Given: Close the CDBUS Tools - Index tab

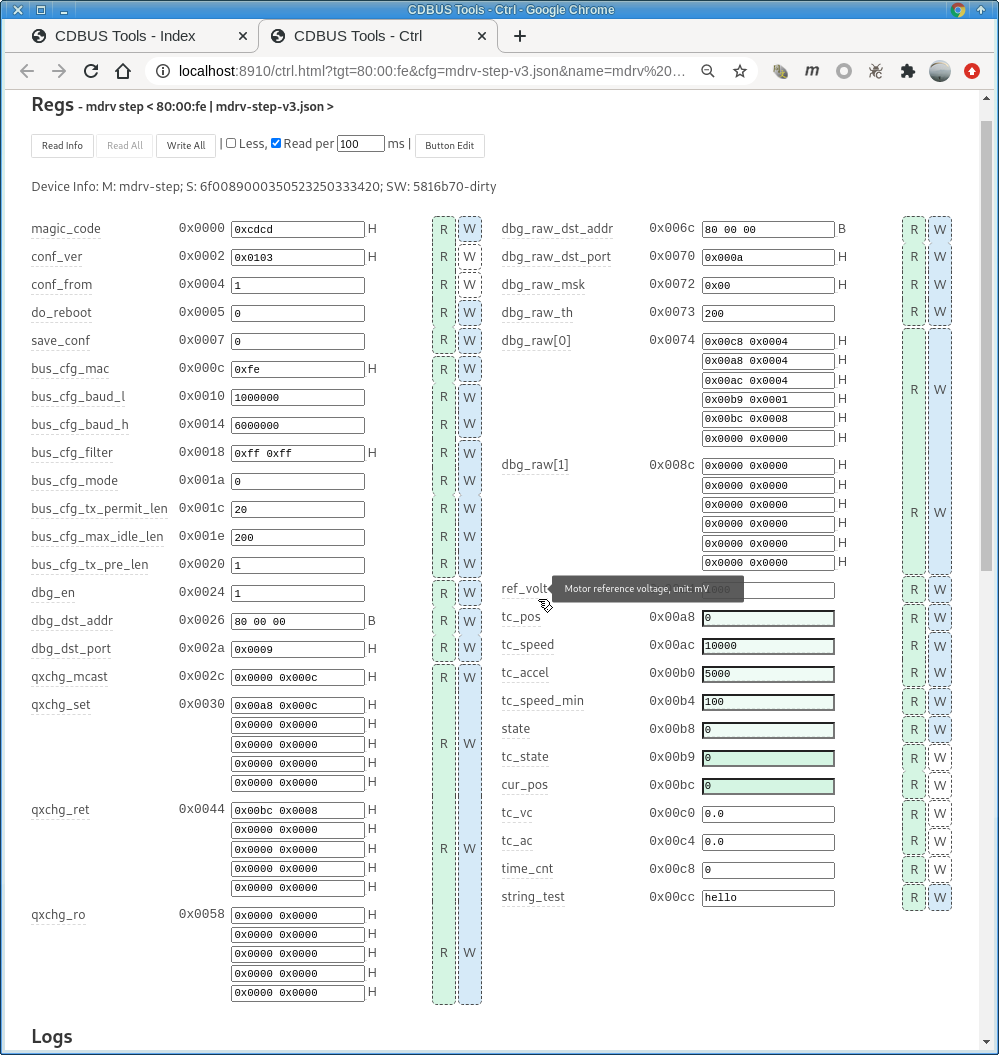Looking at the screenshot, I should tap(243, 36).
